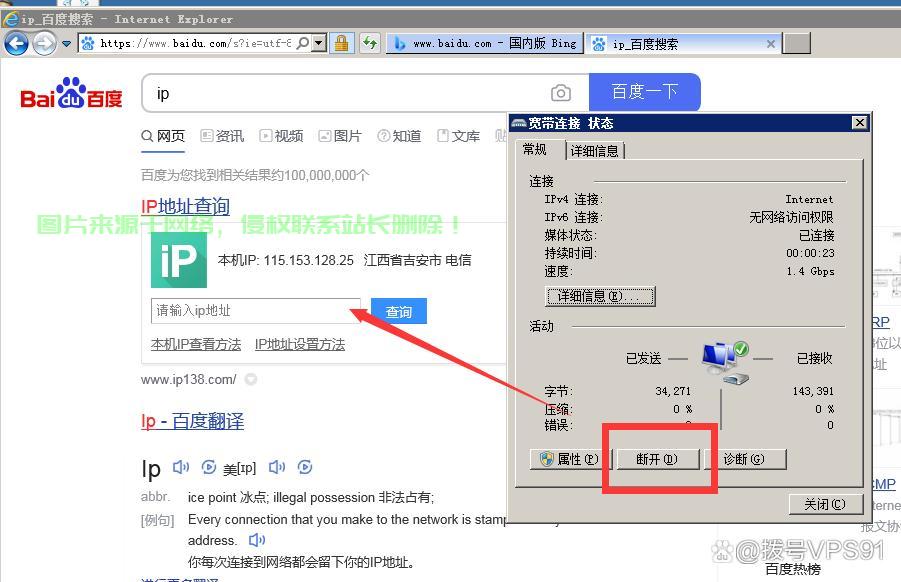The image size is (901, 582).
Task: Click the 断开(D) disconnect button
Action: pos(657,459)
